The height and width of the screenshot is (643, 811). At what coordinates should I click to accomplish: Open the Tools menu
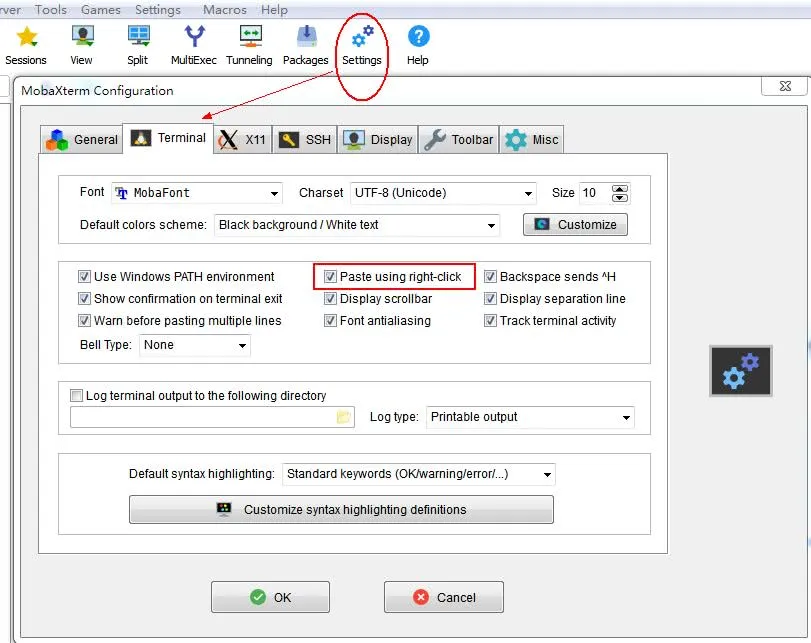coord(51,9)
